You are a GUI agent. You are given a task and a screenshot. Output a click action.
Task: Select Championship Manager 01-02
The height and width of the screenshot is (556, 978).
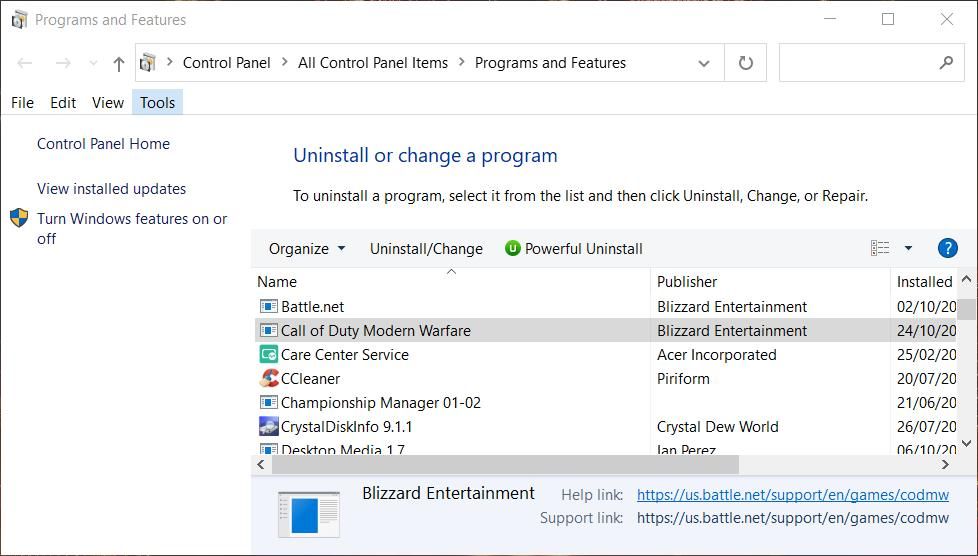pos(606,402)
